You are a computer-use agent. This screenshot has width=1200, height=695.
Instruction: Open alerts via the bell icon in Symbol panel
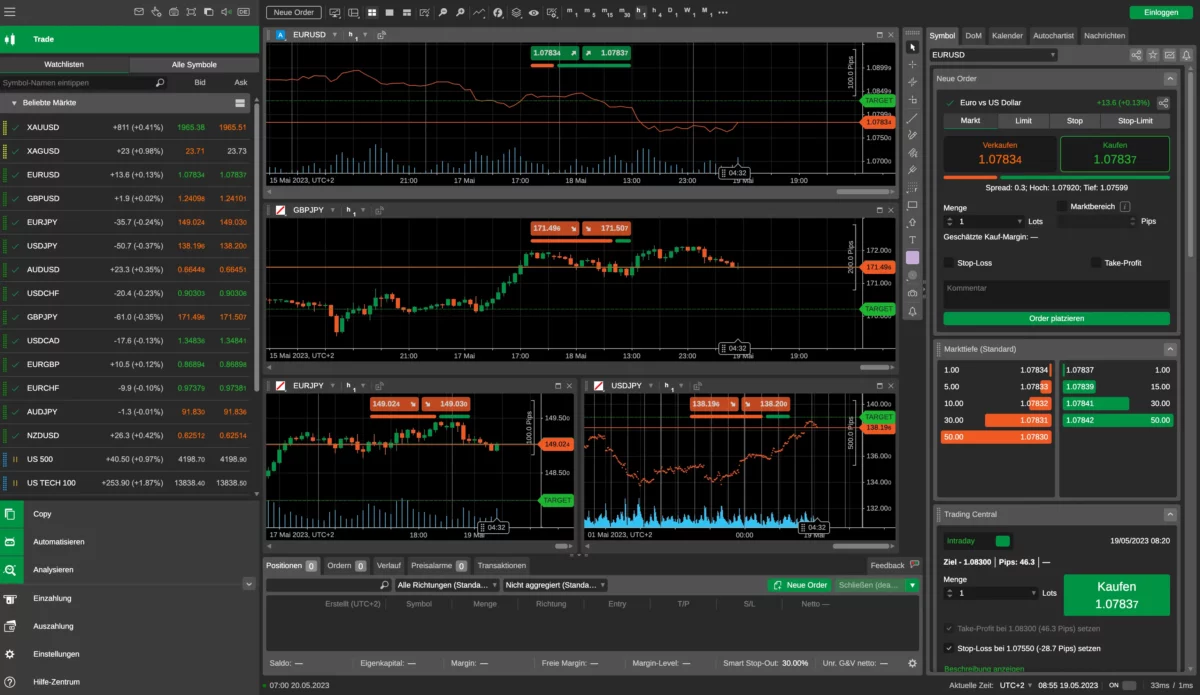[1185, 54]
